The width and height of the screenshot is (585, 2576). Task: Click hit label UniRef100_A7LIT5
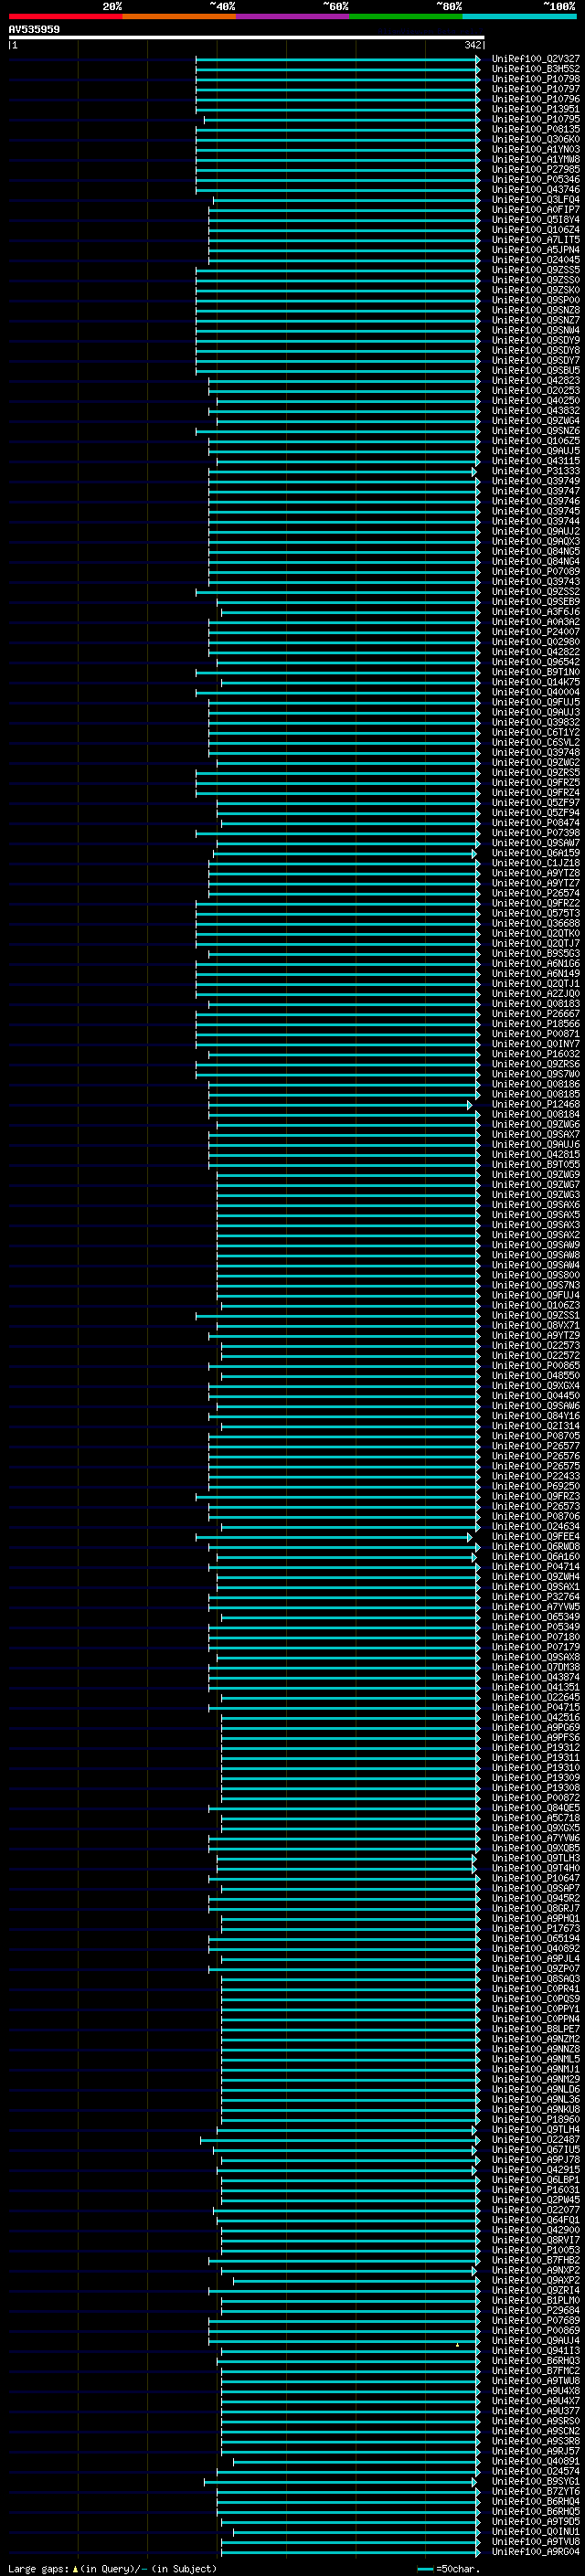[536, 240]
